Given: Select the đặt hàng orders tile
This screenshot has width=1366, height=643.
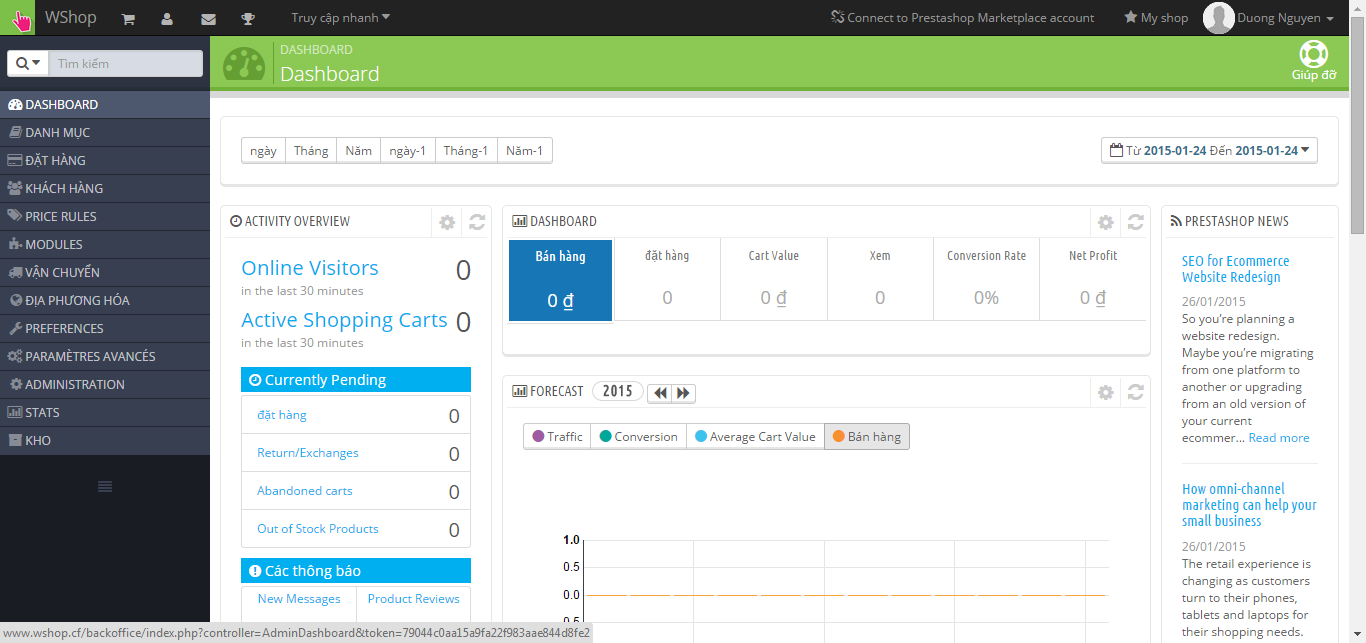Looking at the screenshot, I should (667, 280).
